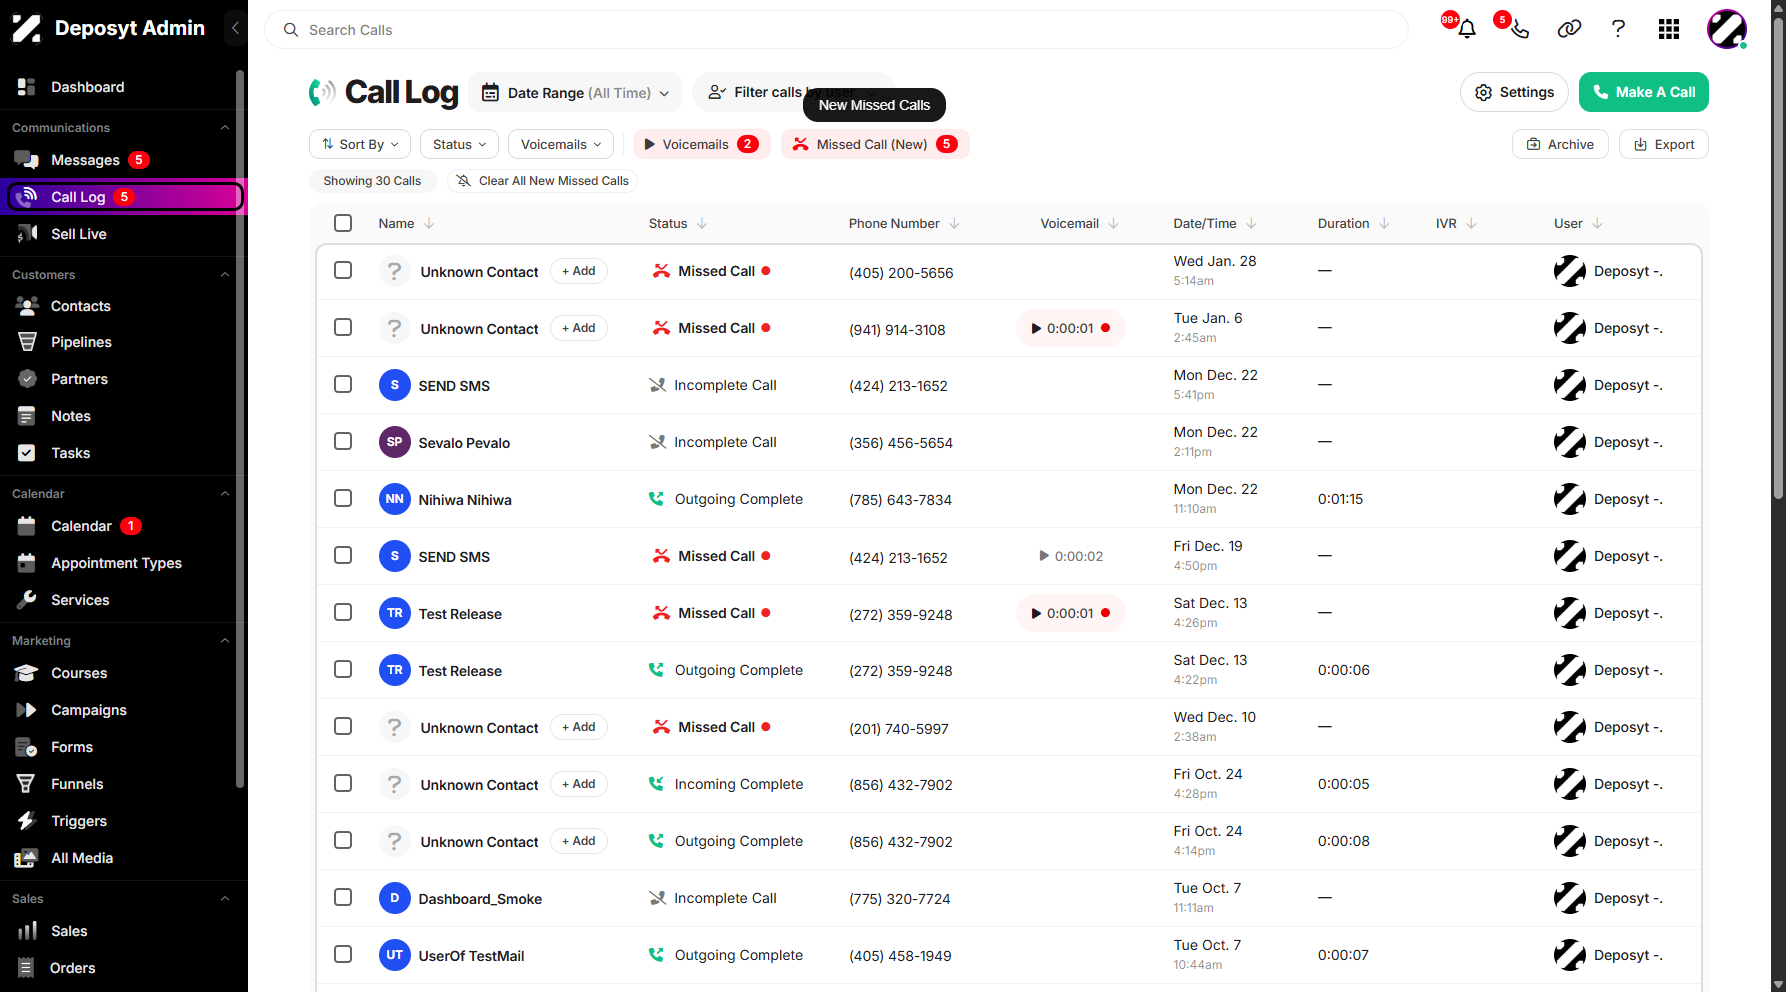Collapse the Communications section in sidebar
Viewport: 1786px width, 992px height.
tap(225, 128)
